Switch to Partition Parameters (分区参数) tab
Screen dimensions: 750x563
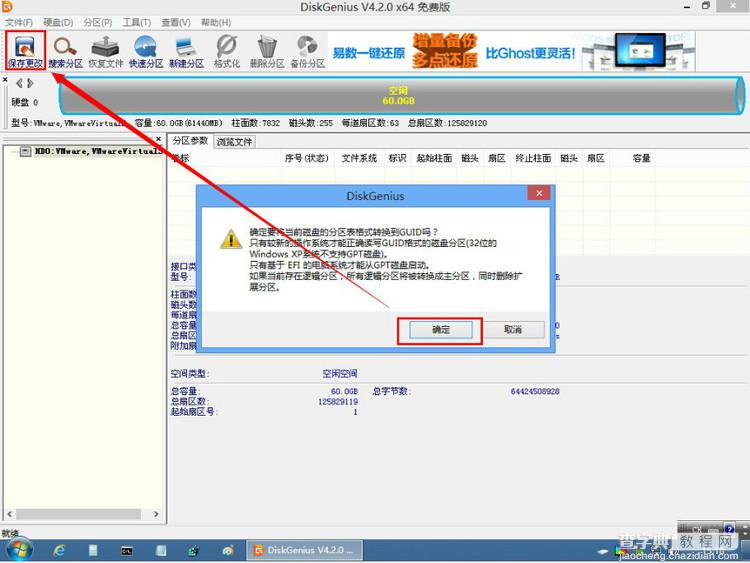click(190, 141)
